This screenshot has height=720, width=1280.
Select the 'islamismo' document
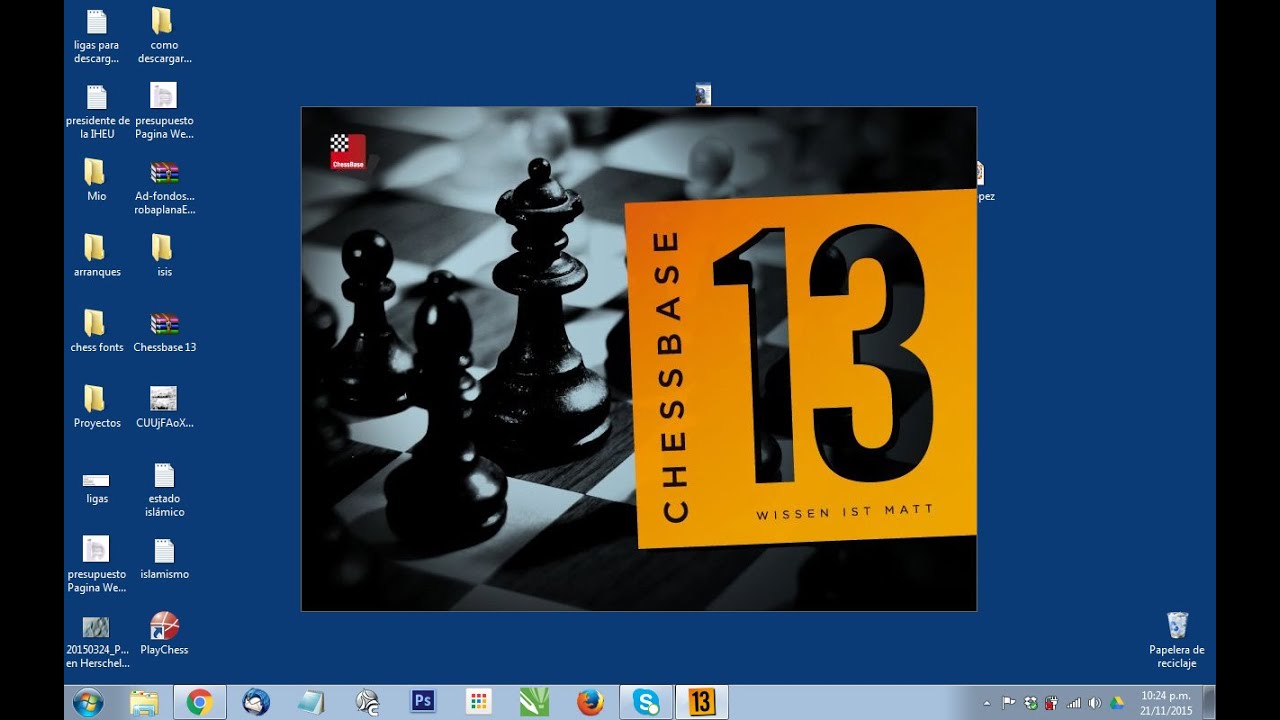164,559
